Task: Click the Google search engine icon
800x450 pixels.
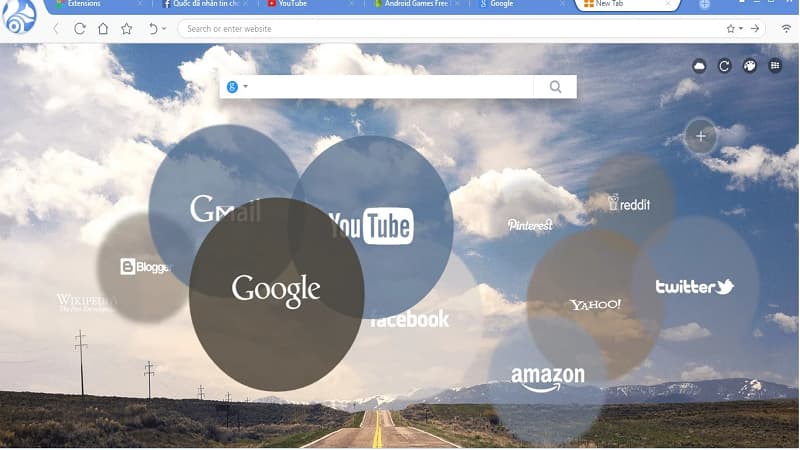Action: pyautogui.click(x=232, y=87)
